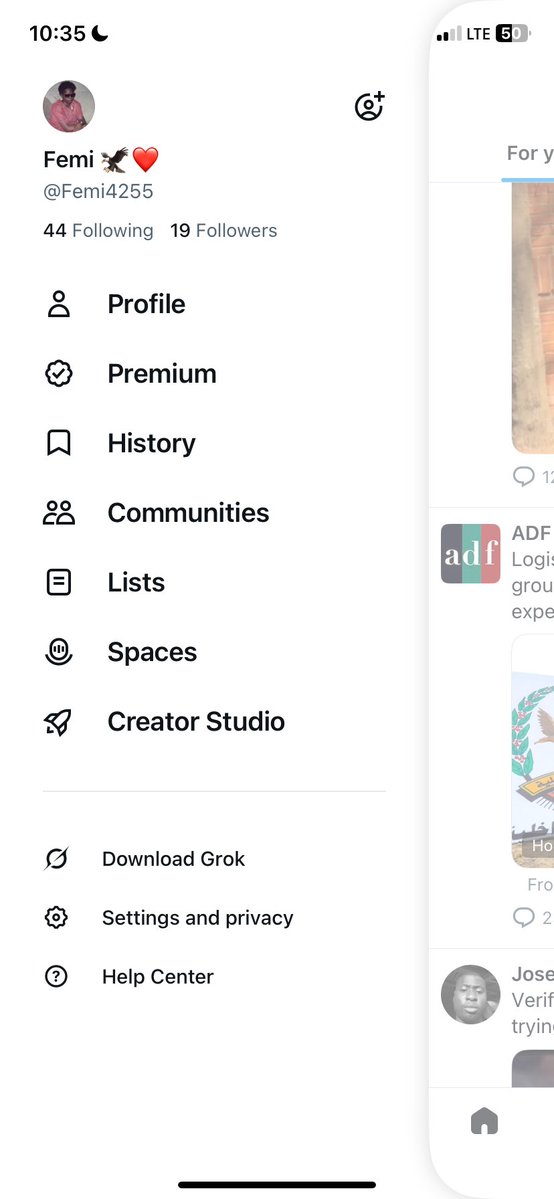This screenshot has height=1199, width=554.
Task: Tap the Home icon in bottom bar
Action: coord(484,1121)
